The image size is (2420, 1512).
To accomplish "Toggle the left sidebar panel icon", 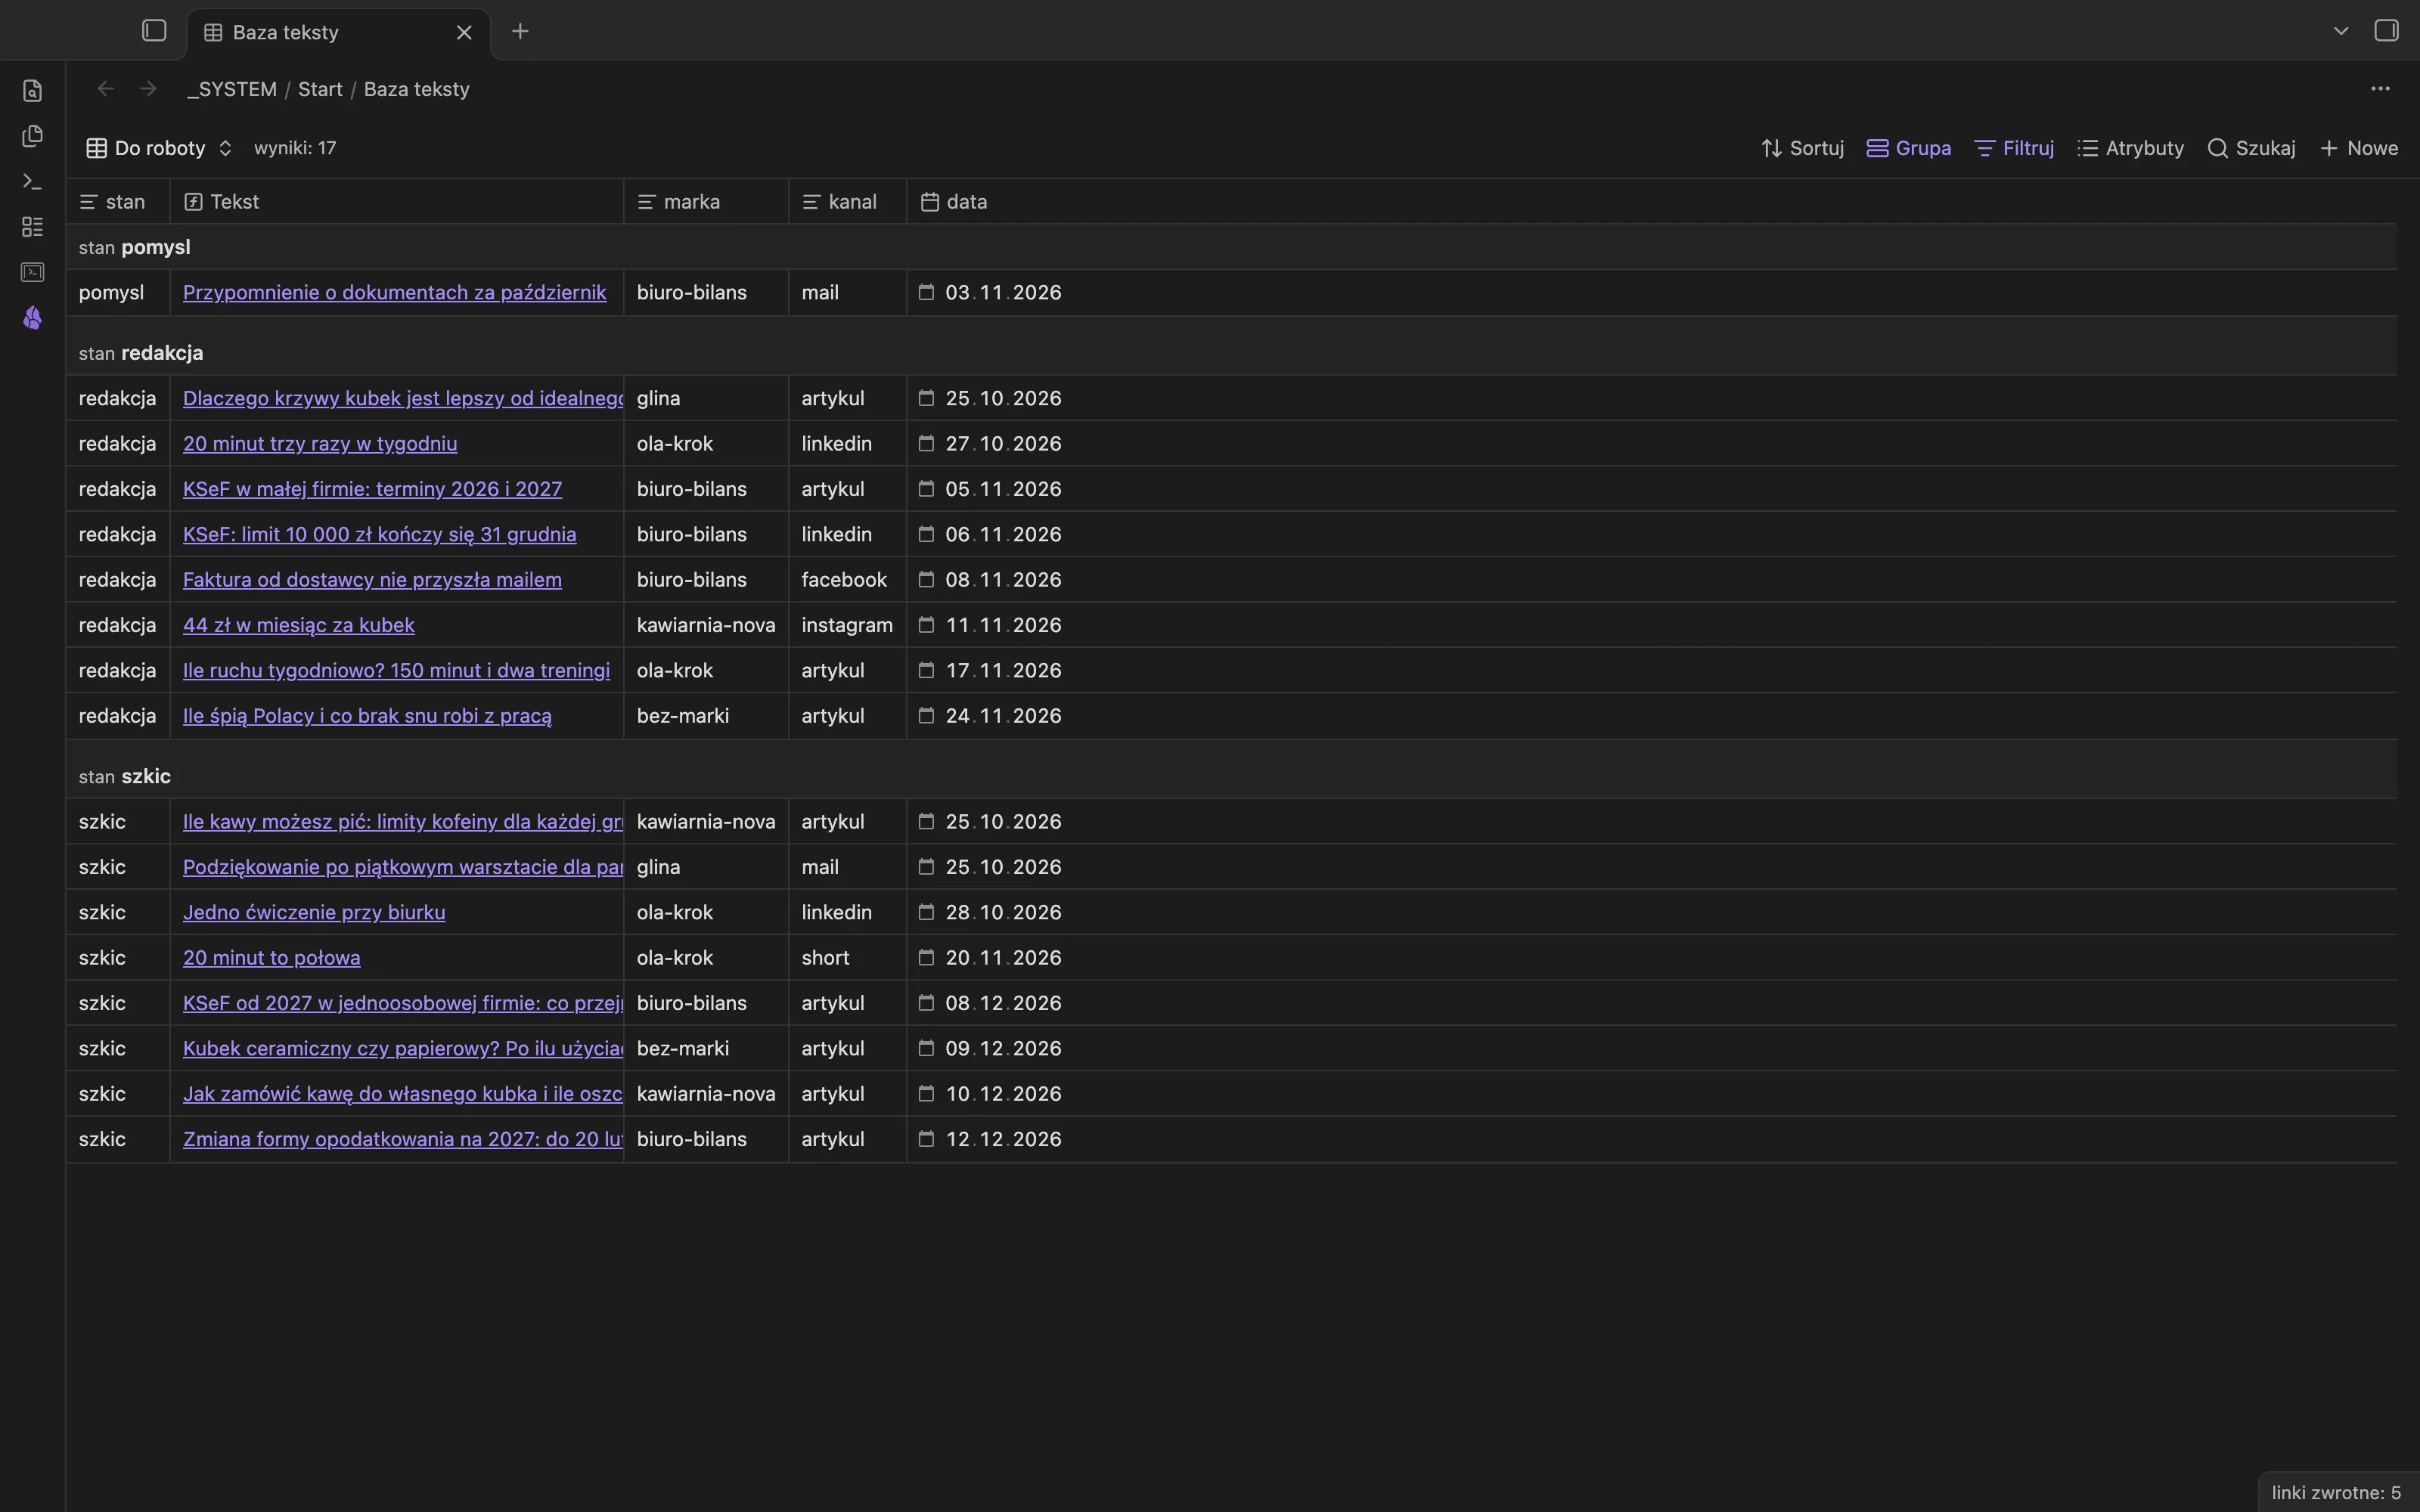I will pyautogui.click(x=154, y=31).
